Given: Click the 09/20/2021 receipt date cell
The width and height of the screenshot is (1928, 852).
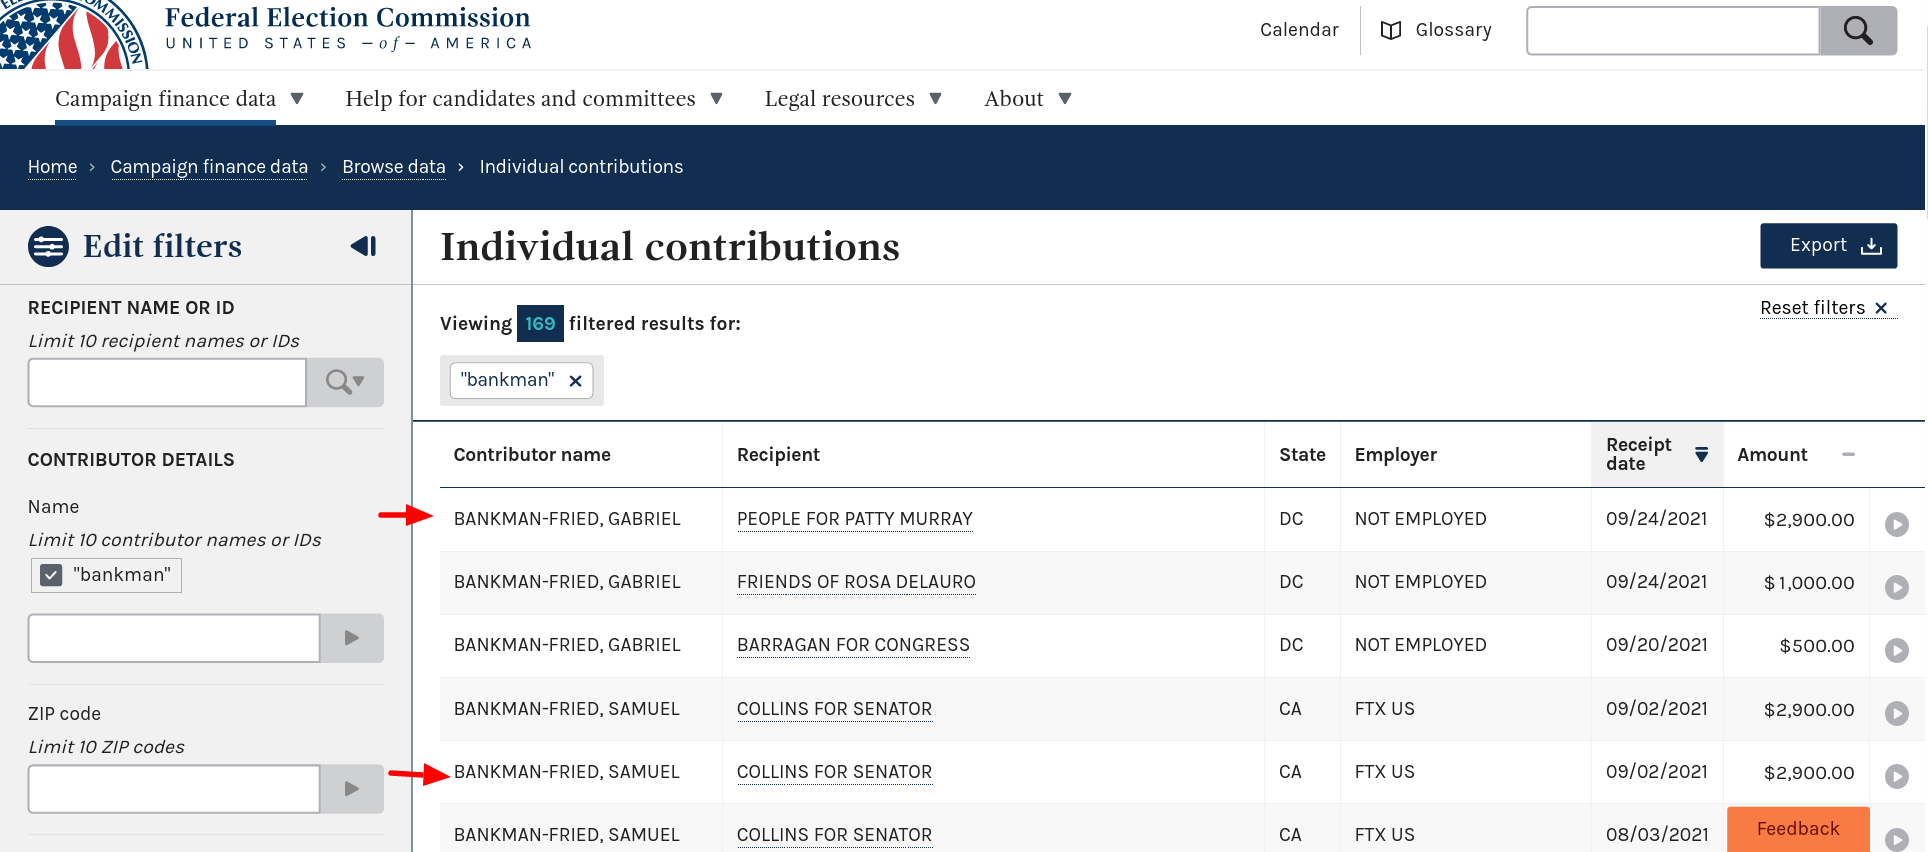Looking at the screenshot, I should (x=1657, y=645).
